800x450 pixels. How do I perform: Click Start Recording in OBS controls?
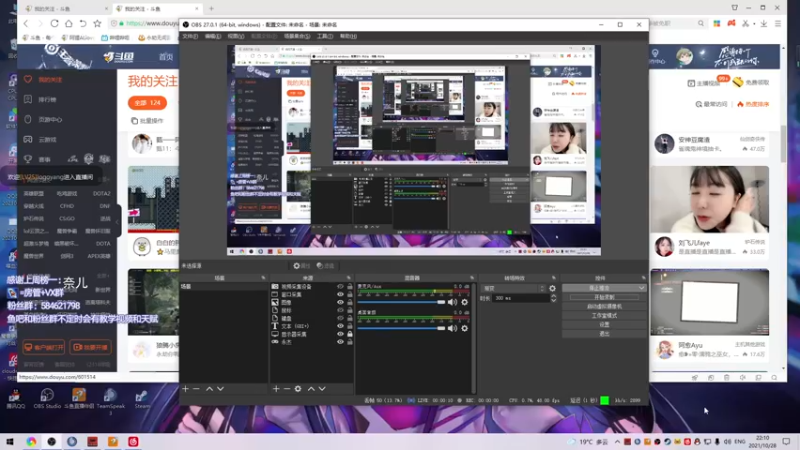pyautogui.click(x=604, y=297)
